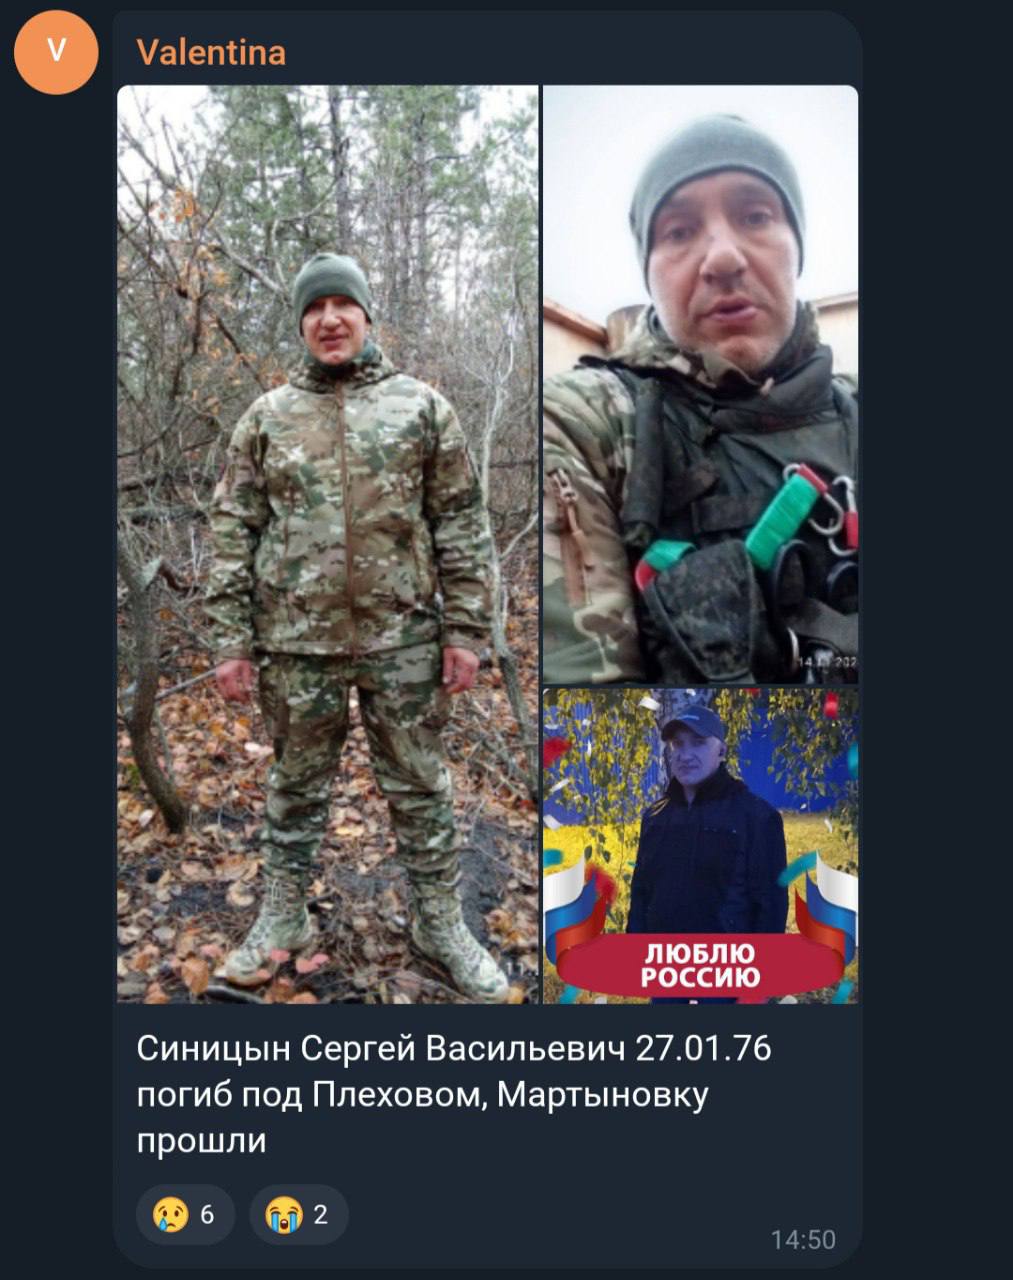This screenshot has width=1013, height=1280.
Task: Open the Valentina sender name
Action: click(211, 52)
